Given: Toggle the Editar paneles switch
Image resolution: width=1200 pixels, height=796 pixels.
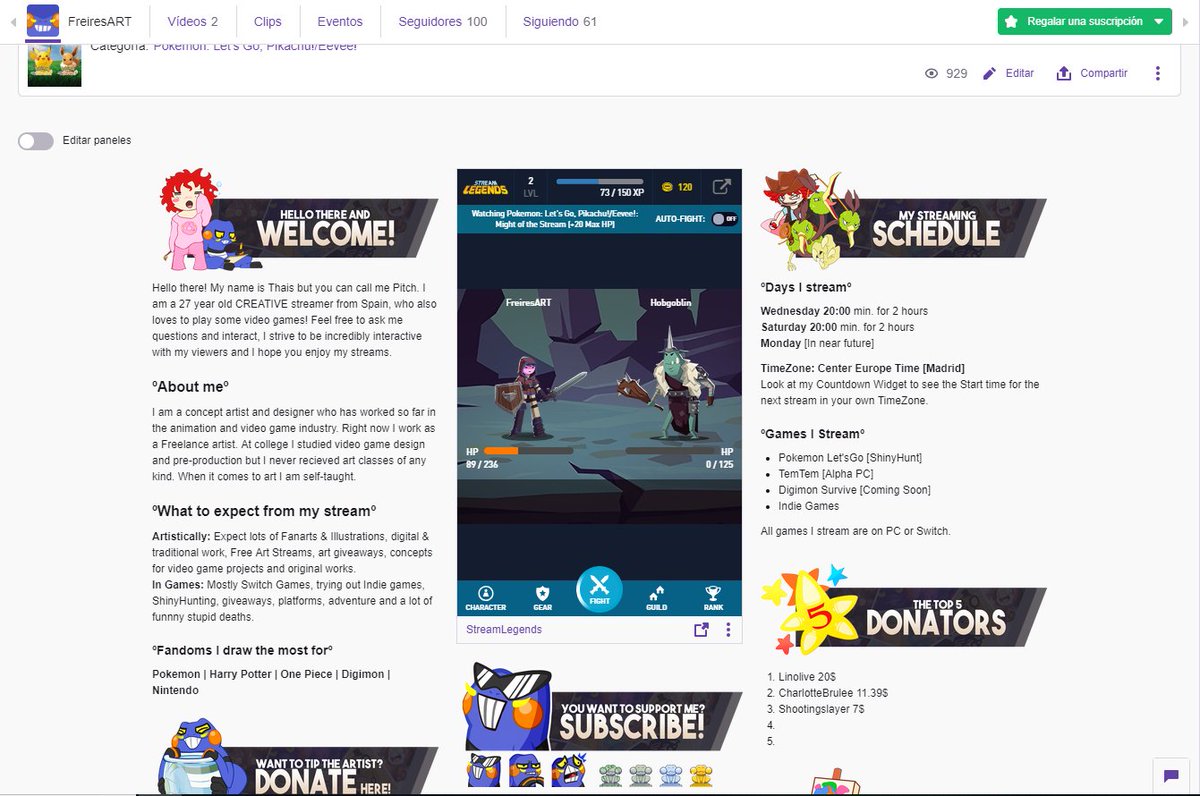Looking at the screenshot, I should click(x=36, y=141).
